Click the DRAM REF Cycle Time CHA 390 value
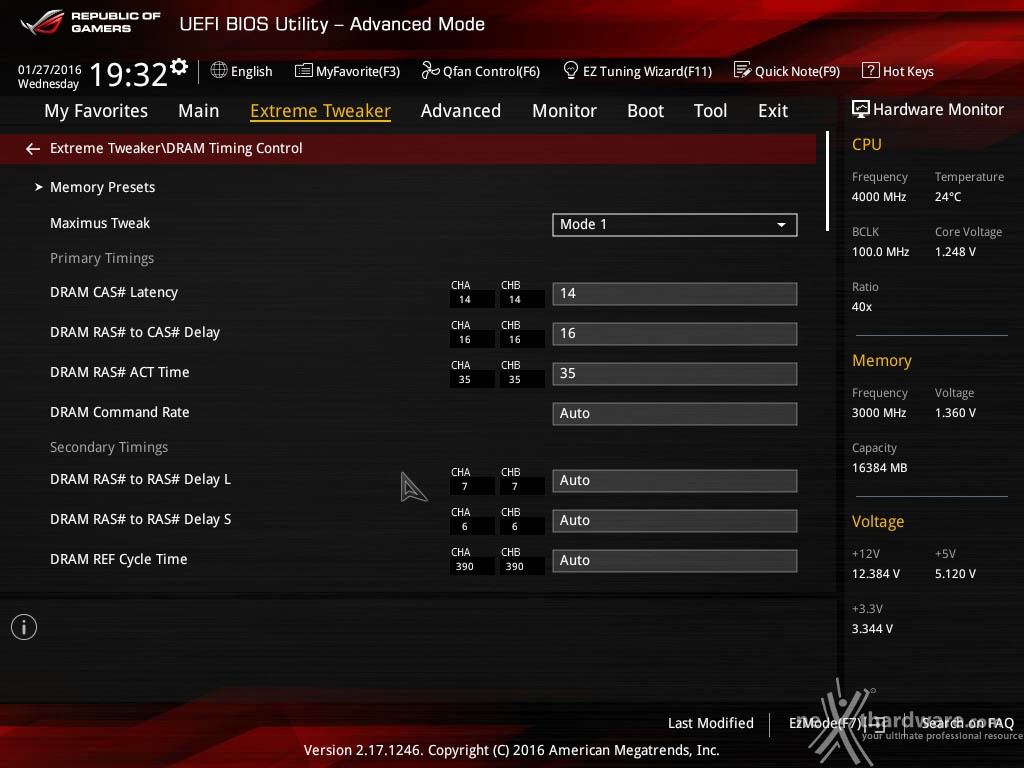 point(464,567)
